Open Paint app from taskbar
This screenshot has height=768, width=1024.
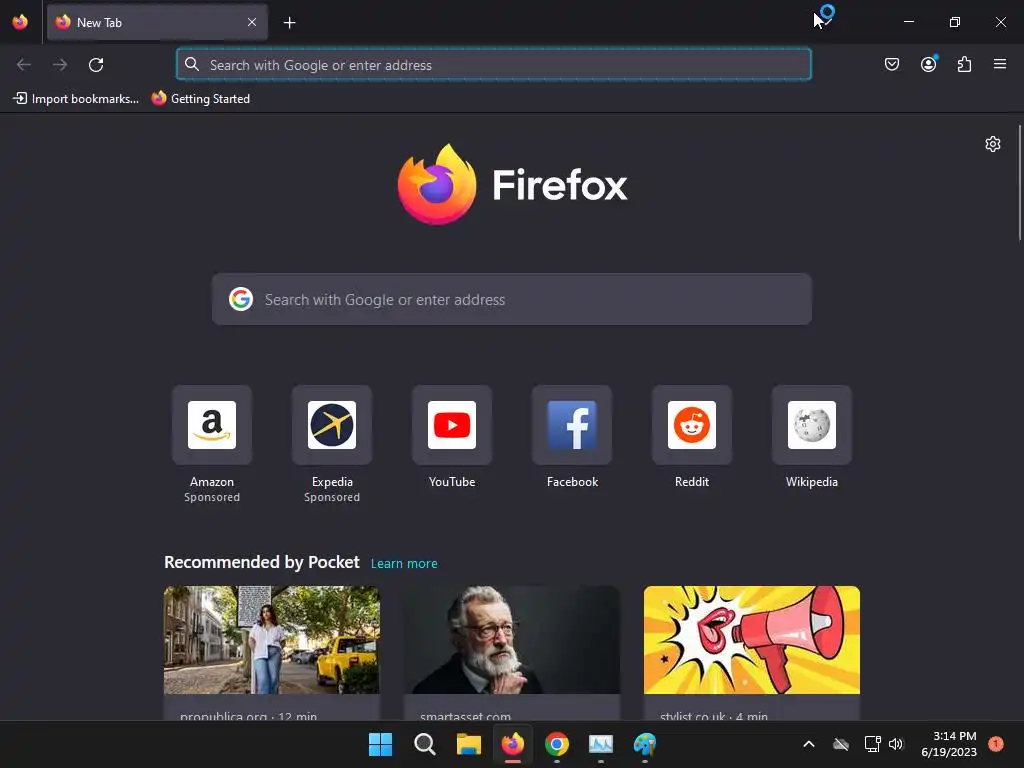click(x=645, y=744)
